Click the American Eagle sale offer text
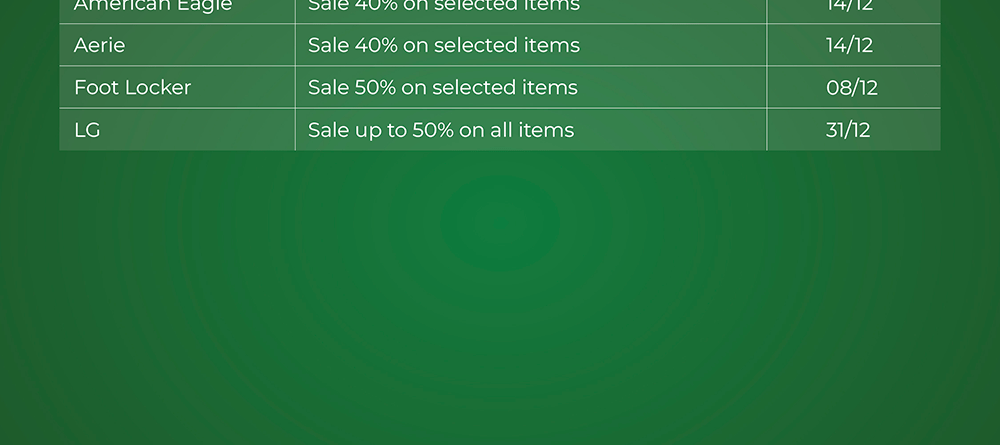 [x=443, y=6]
